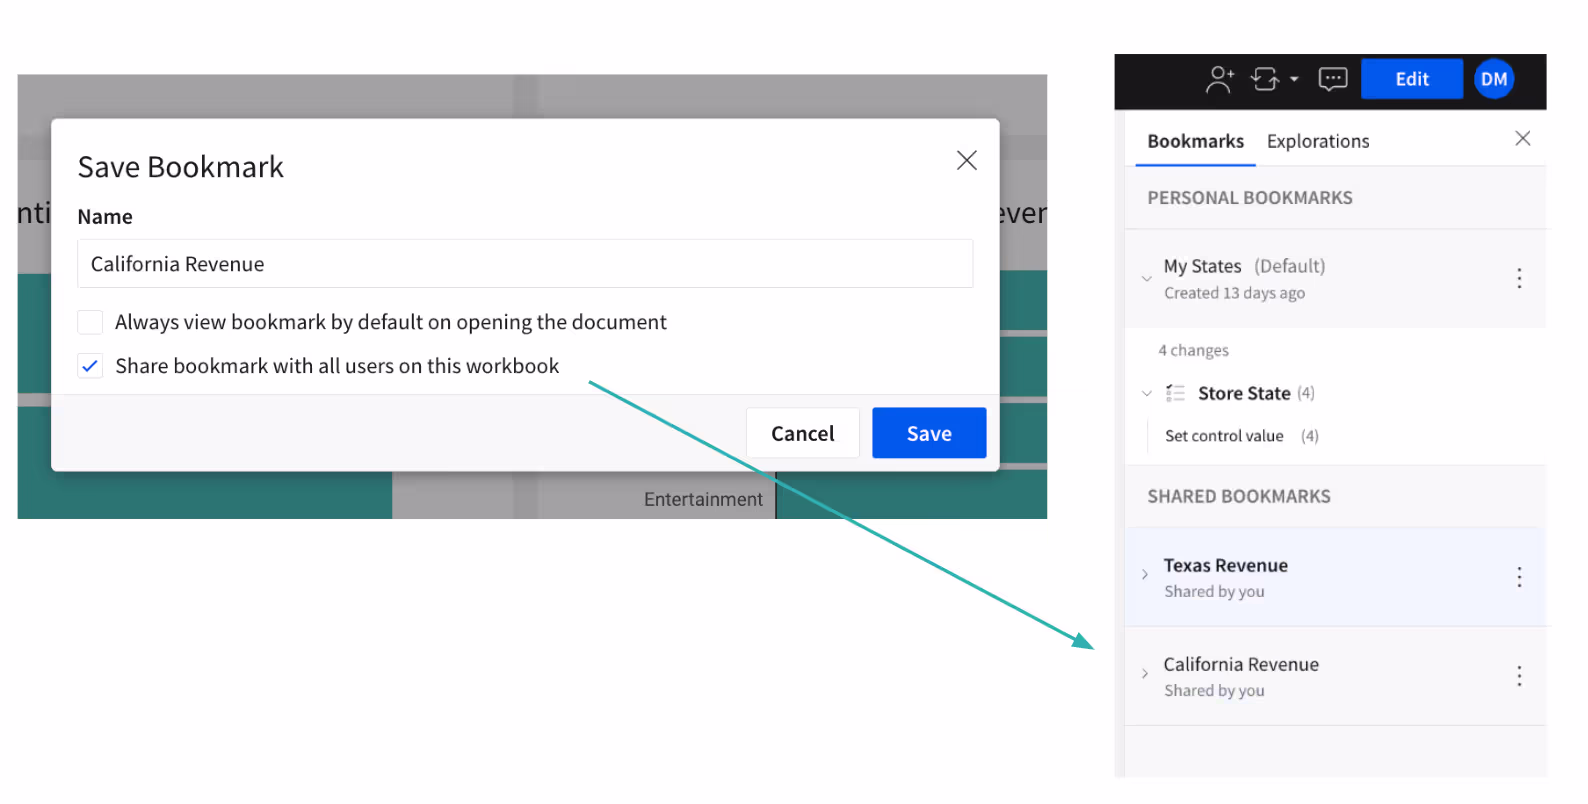Collapse the Store State changes group
This screenshot has height=804, width=1588.
pyautogui.click(x=1146, y=394)
